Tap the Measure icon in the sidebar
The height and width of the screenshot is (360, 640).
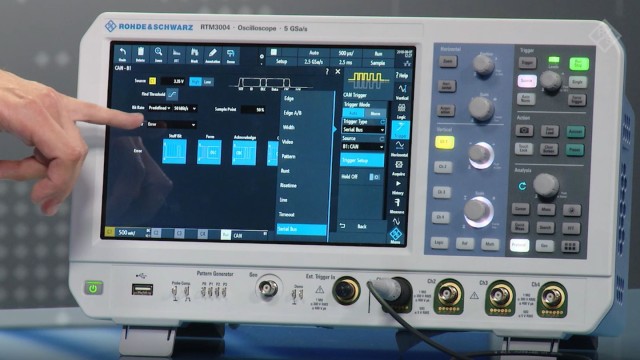click(397, 206)
